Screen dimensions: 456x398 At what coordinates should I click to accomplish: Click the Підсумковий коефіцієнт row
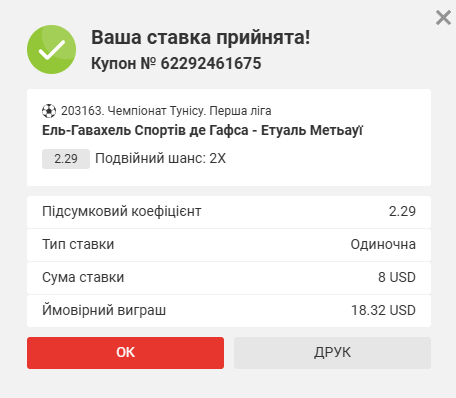tap(229, 212)
